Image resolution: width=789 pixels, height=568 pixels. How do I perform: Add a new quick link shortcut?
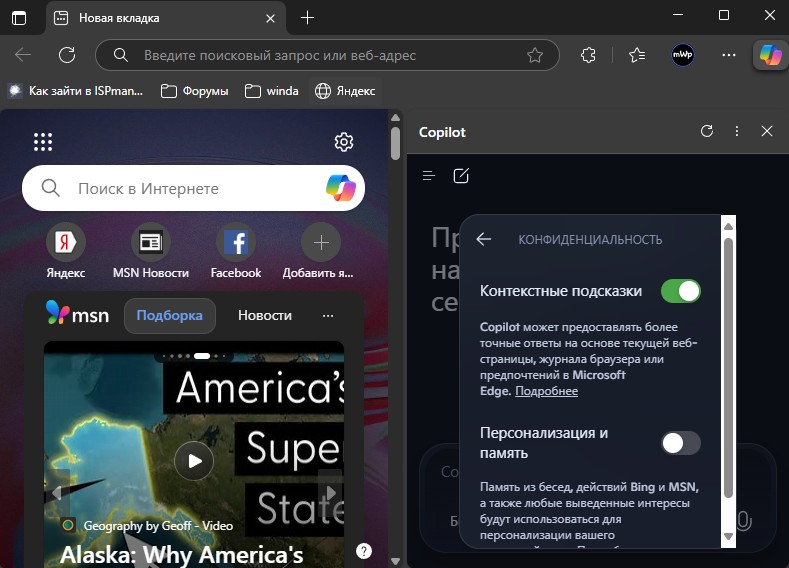point(321,251)
